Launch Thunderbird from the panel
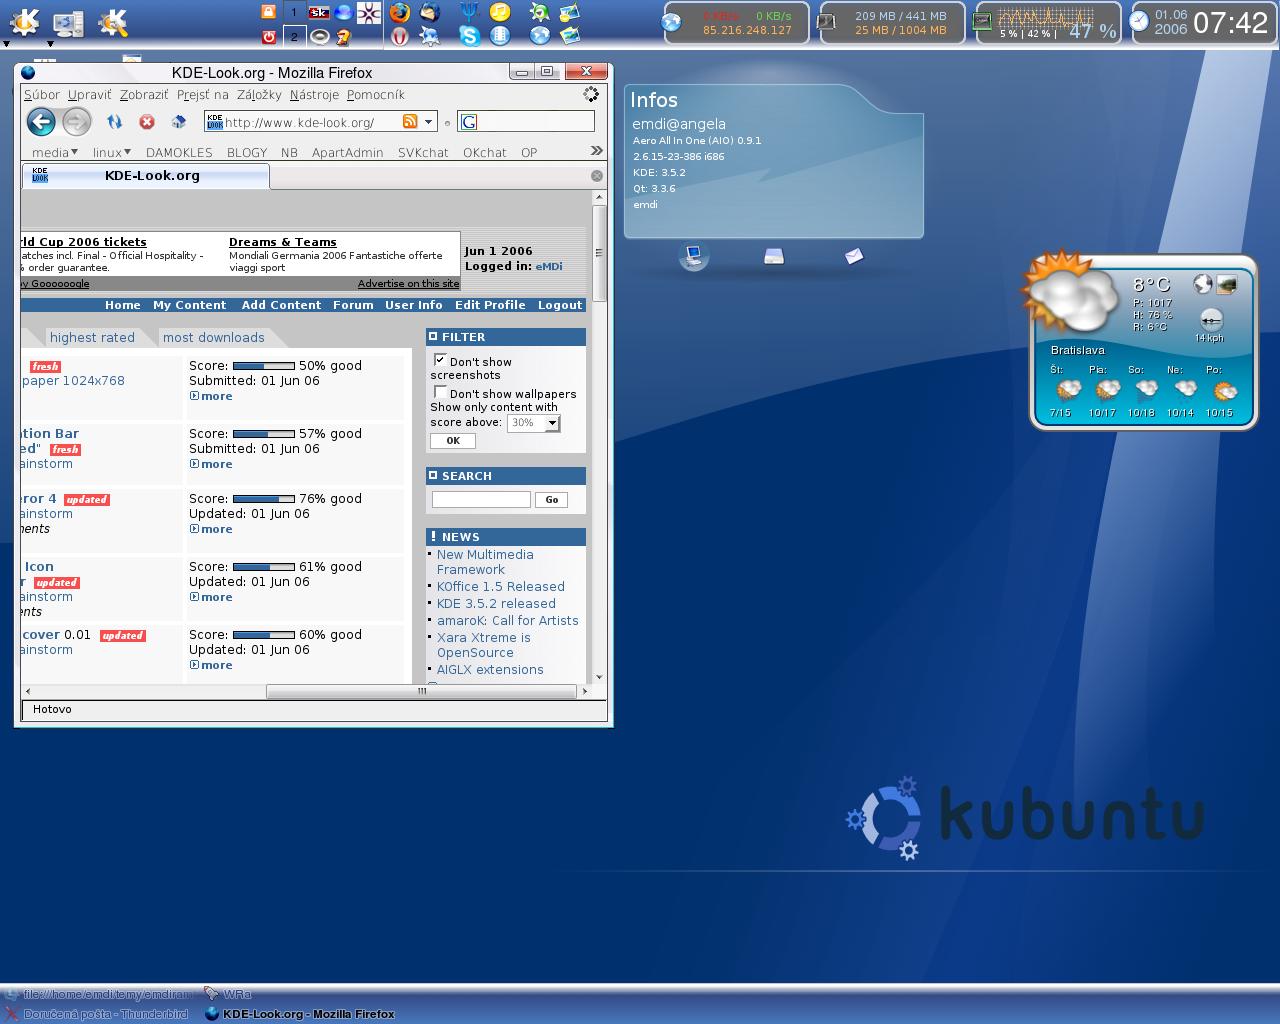The height and width of the screenshot is (1024, 1280). tap(430, 12)
